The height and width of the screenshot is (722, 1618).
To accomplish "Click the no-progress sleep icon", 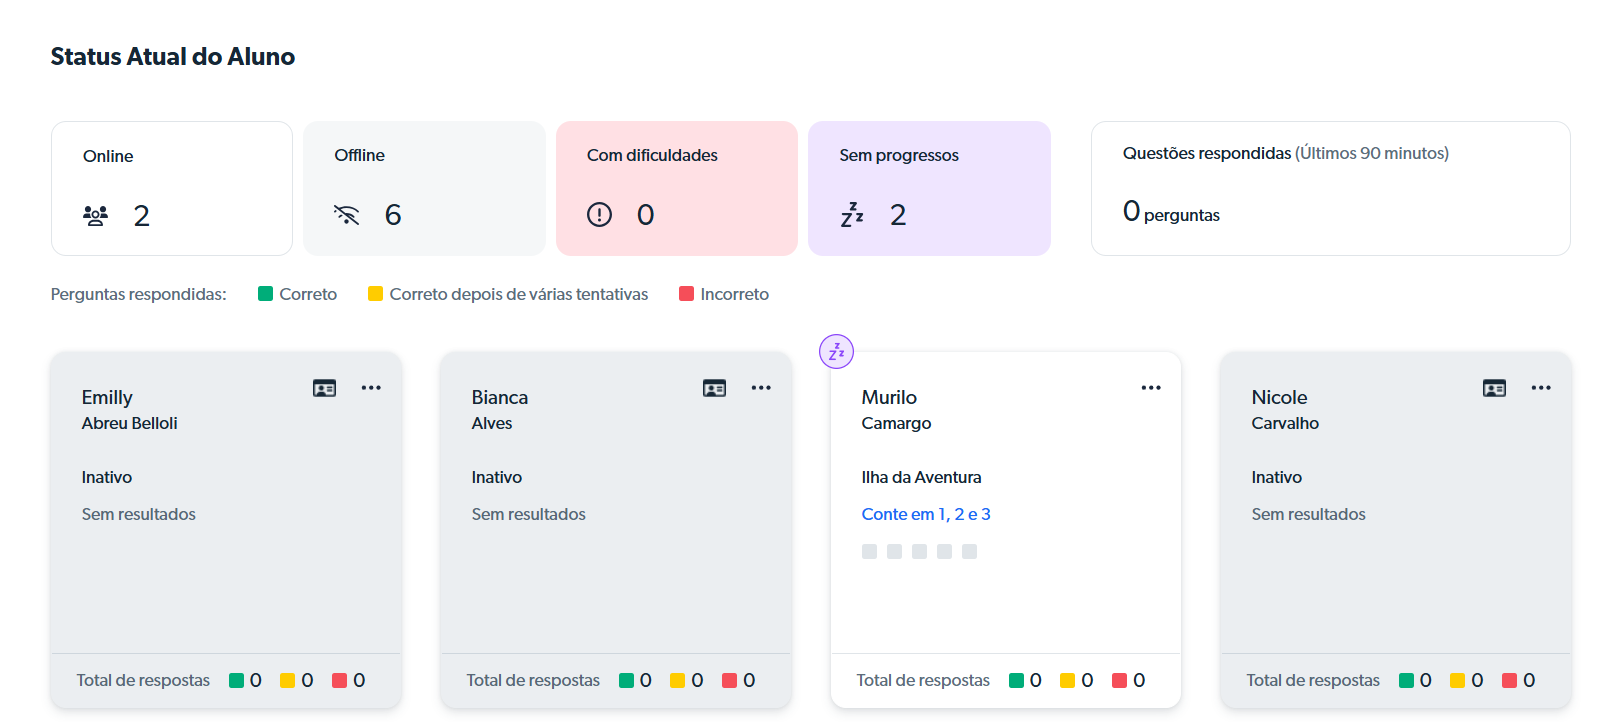I will (852, 215).
